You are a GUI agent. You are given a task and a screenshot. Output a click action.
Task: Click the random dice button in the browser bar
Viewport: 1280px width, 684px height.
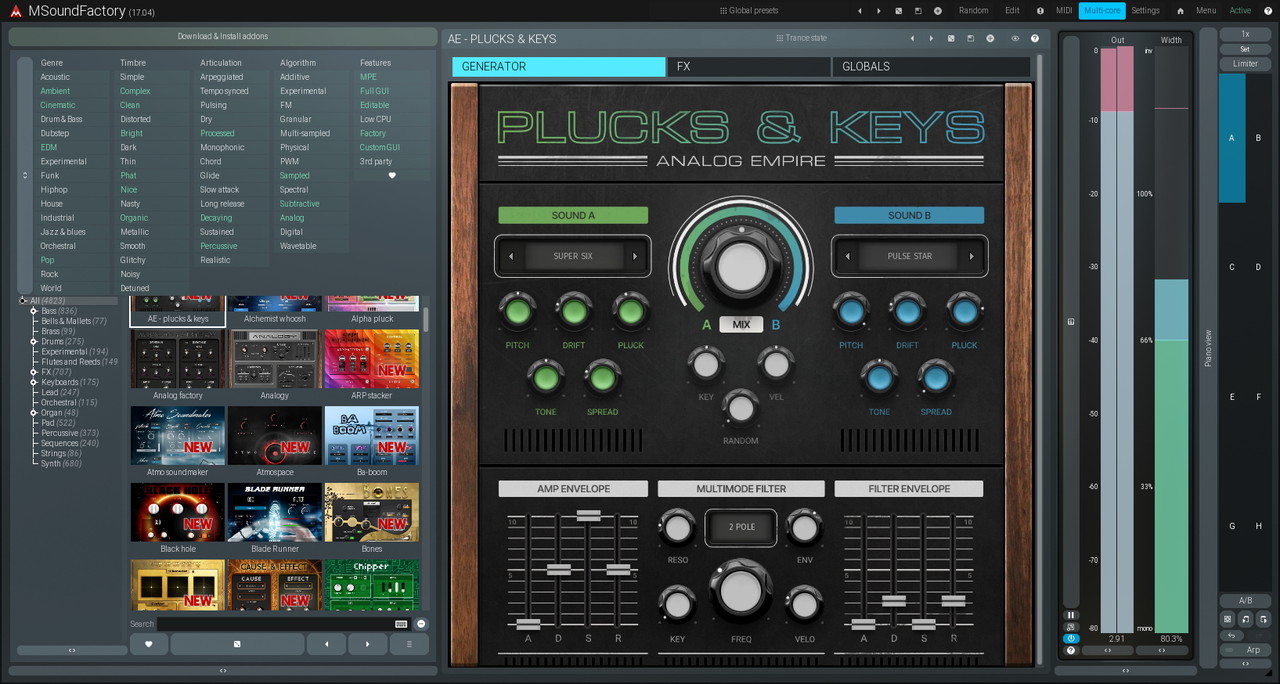pyautogui.click(x=237, y=644)
